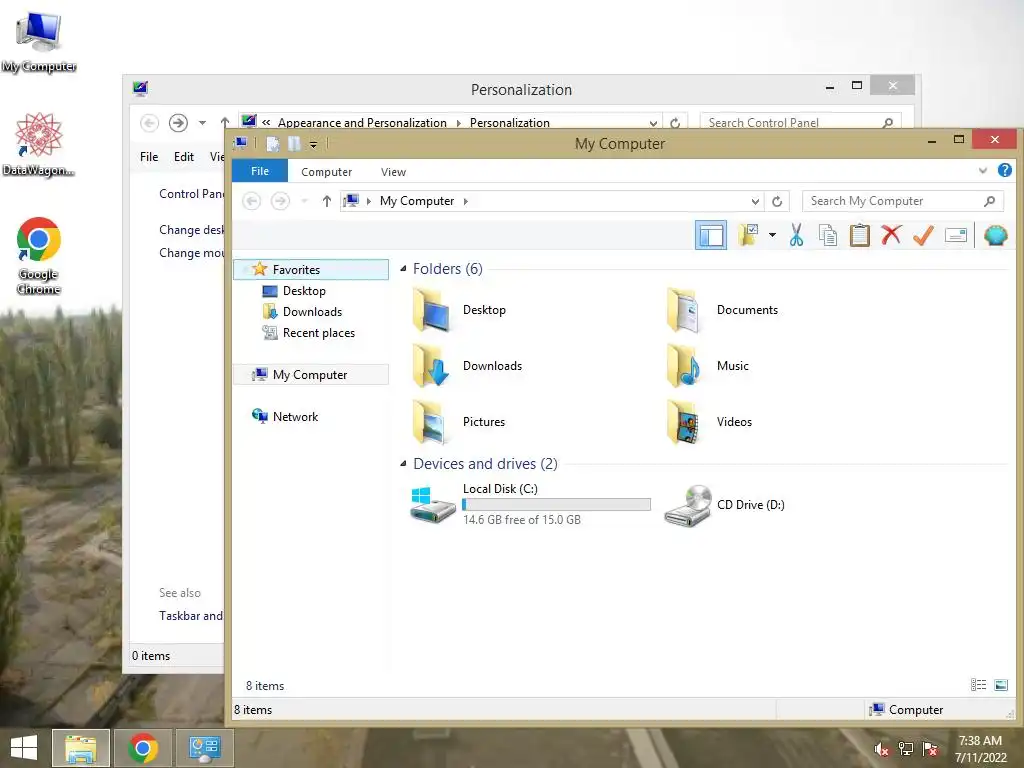Select the CD Drive (D:) icon
Screen dimensions: 1024x768
tap(688, 505)
